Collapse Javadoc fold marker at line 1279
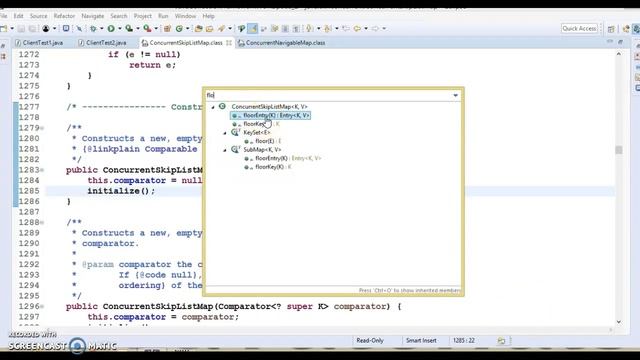This screenshot has width=640, height=360. click(x=42, y=128)
